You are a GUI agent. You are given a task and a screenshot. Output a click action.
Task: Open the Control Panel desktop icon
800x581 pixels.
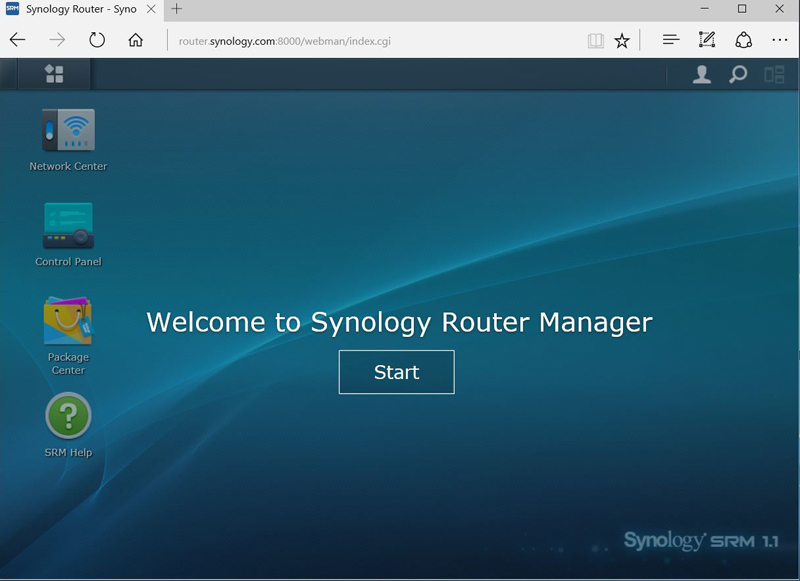(68, 225)
